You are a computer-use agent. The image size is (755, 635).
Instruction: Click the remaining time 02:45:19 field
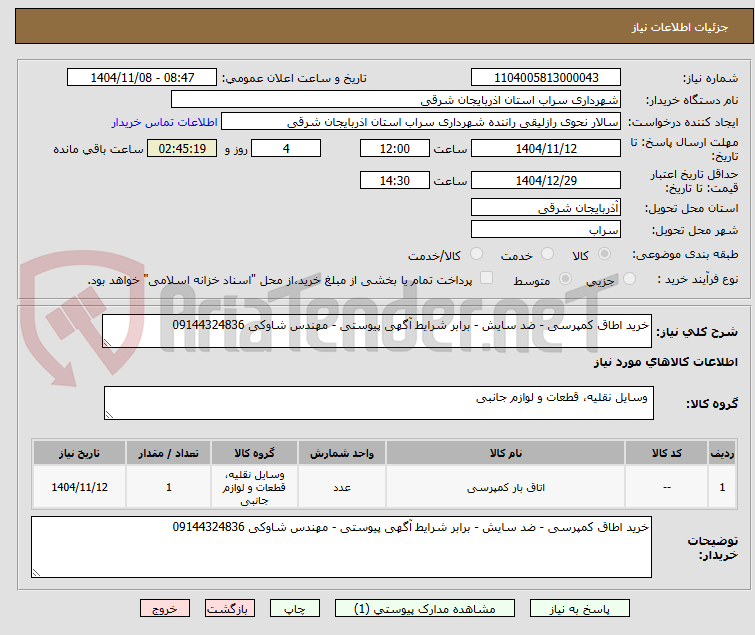(182, 148)
